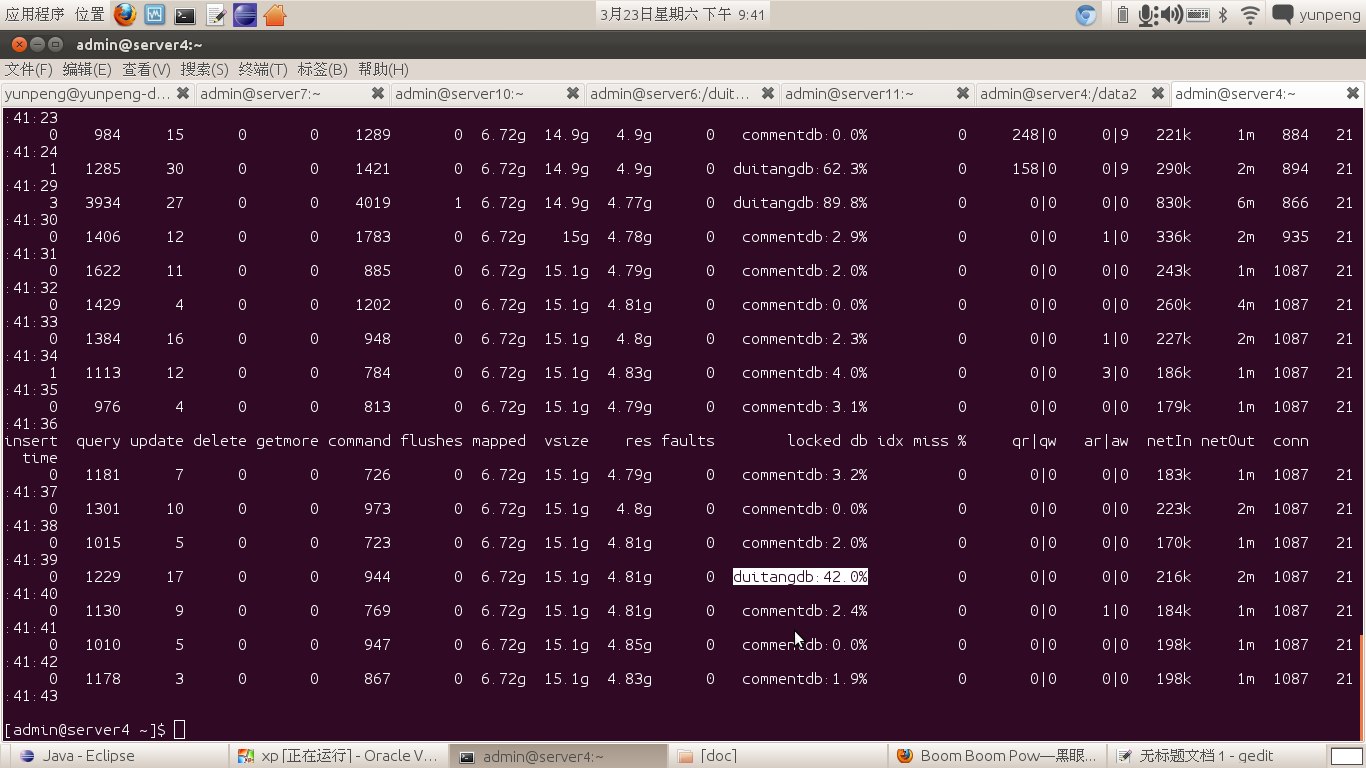Close the yunpeng@yunpeng-d… terminal tab

183,93
